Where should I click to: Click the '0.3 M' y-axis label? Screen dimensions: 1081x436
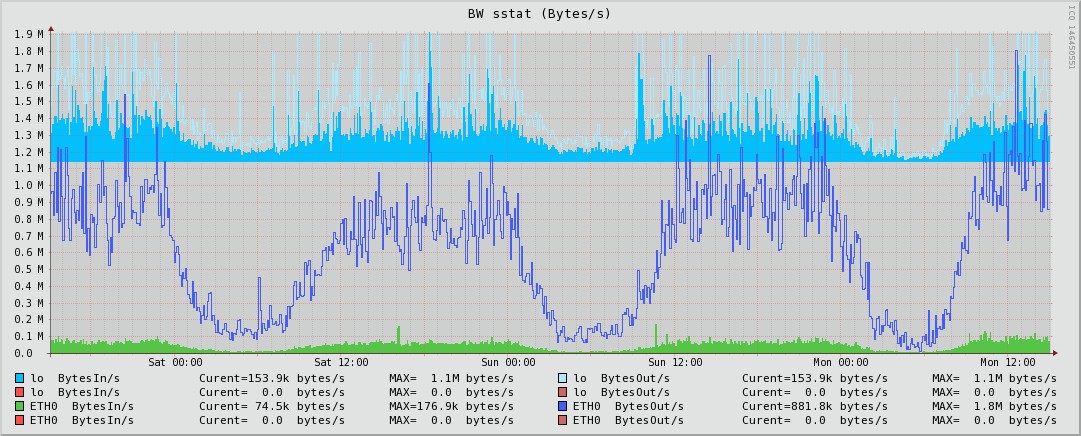point(28,304)
